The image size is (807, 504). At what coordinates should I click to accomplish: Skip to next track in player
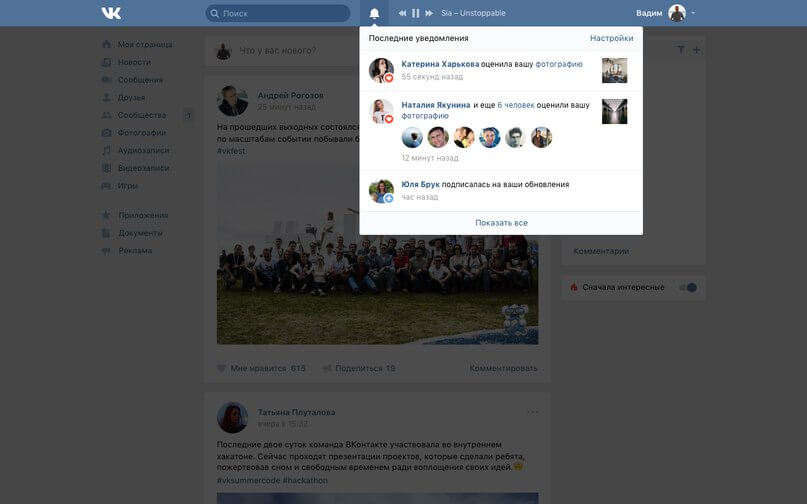tap(429, 13)
